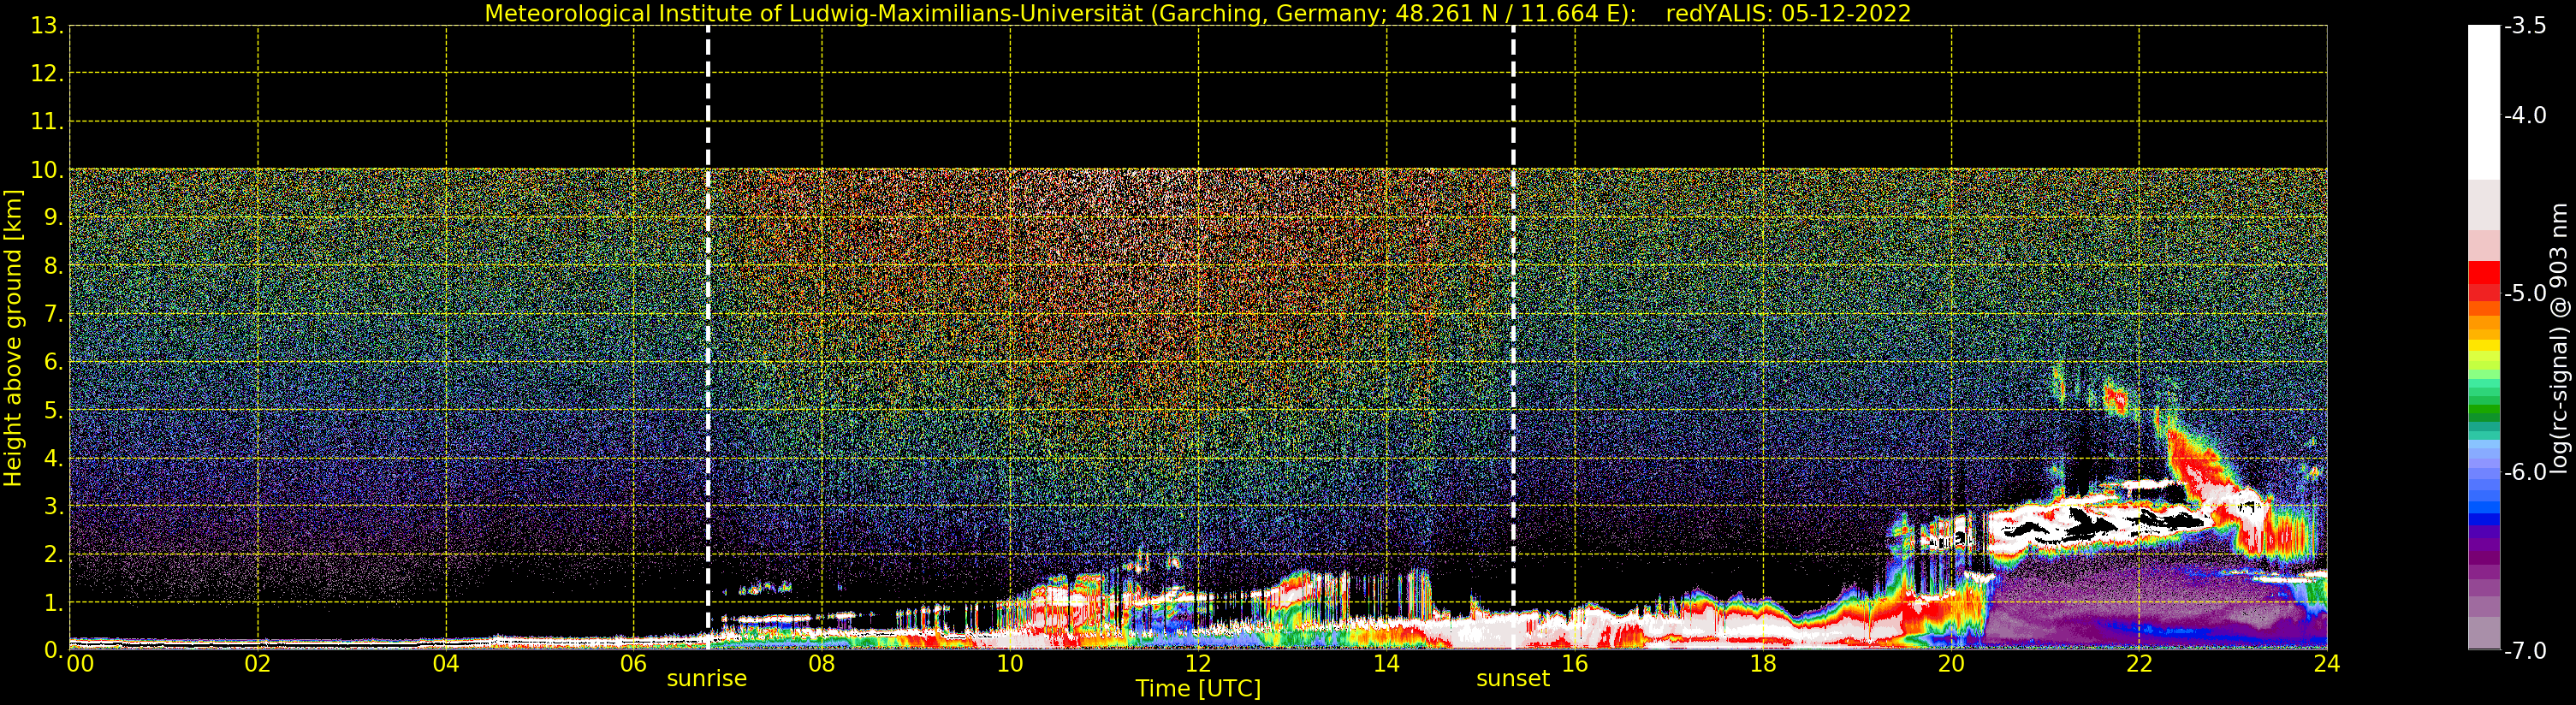The width and height of the screenshot is (2576, 705).
Task: Click the 'sunset' label below the axis
Action: [1513, 679]
